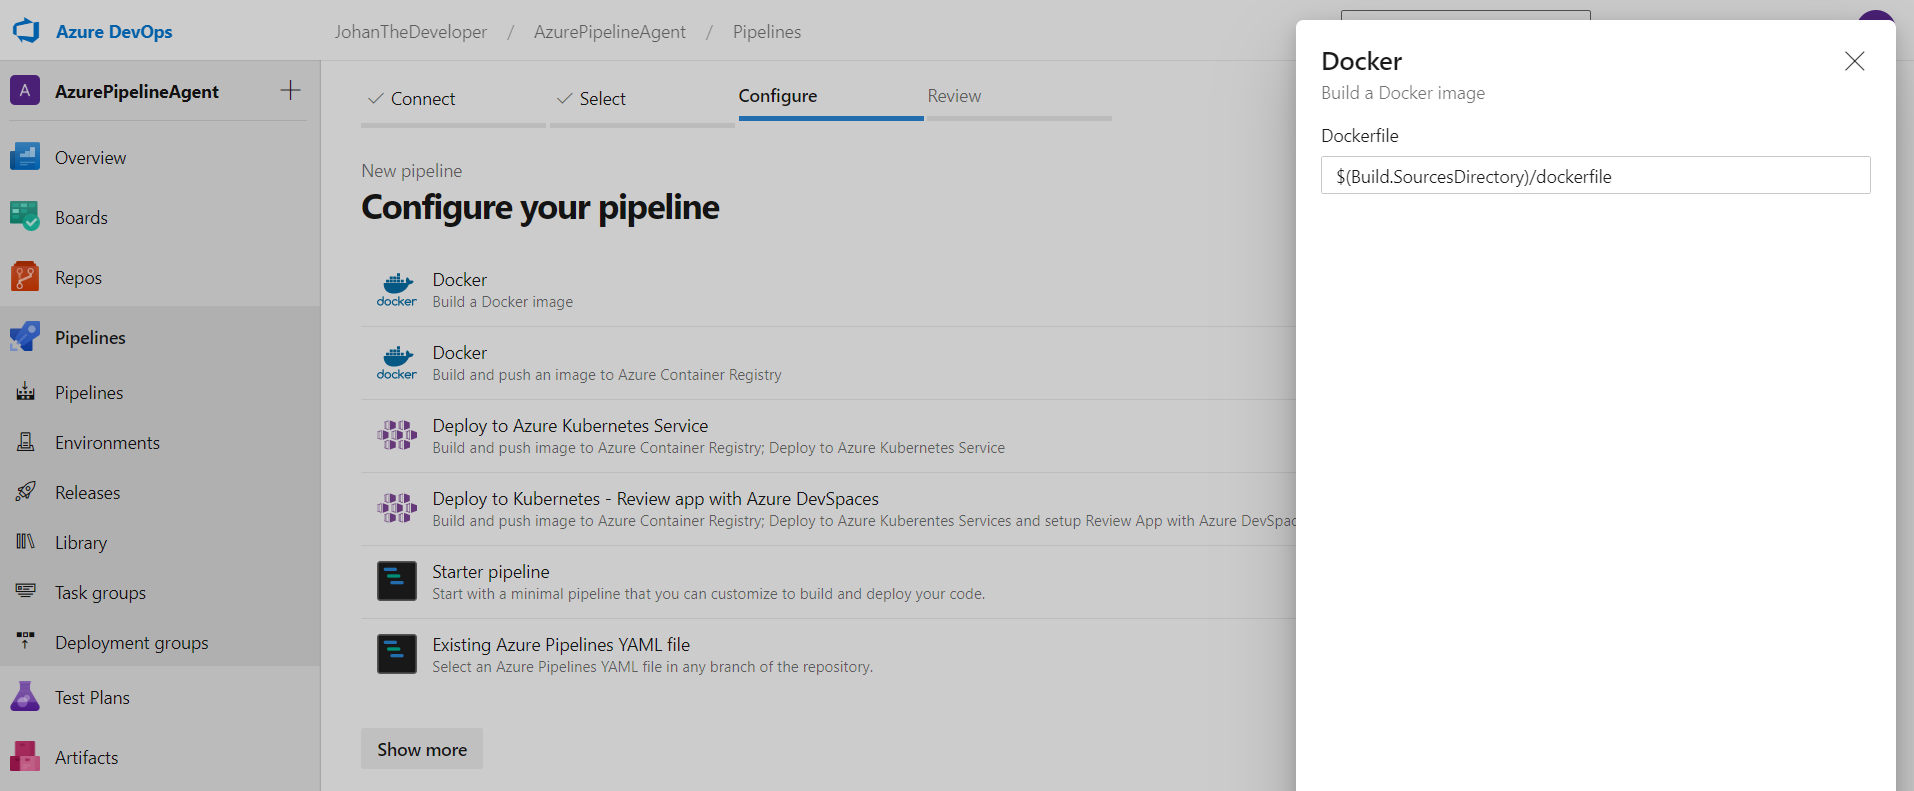Click the Deploy to Azure Kubernetes Service icon
1914x791 pixels.
[x=397, y=435]
